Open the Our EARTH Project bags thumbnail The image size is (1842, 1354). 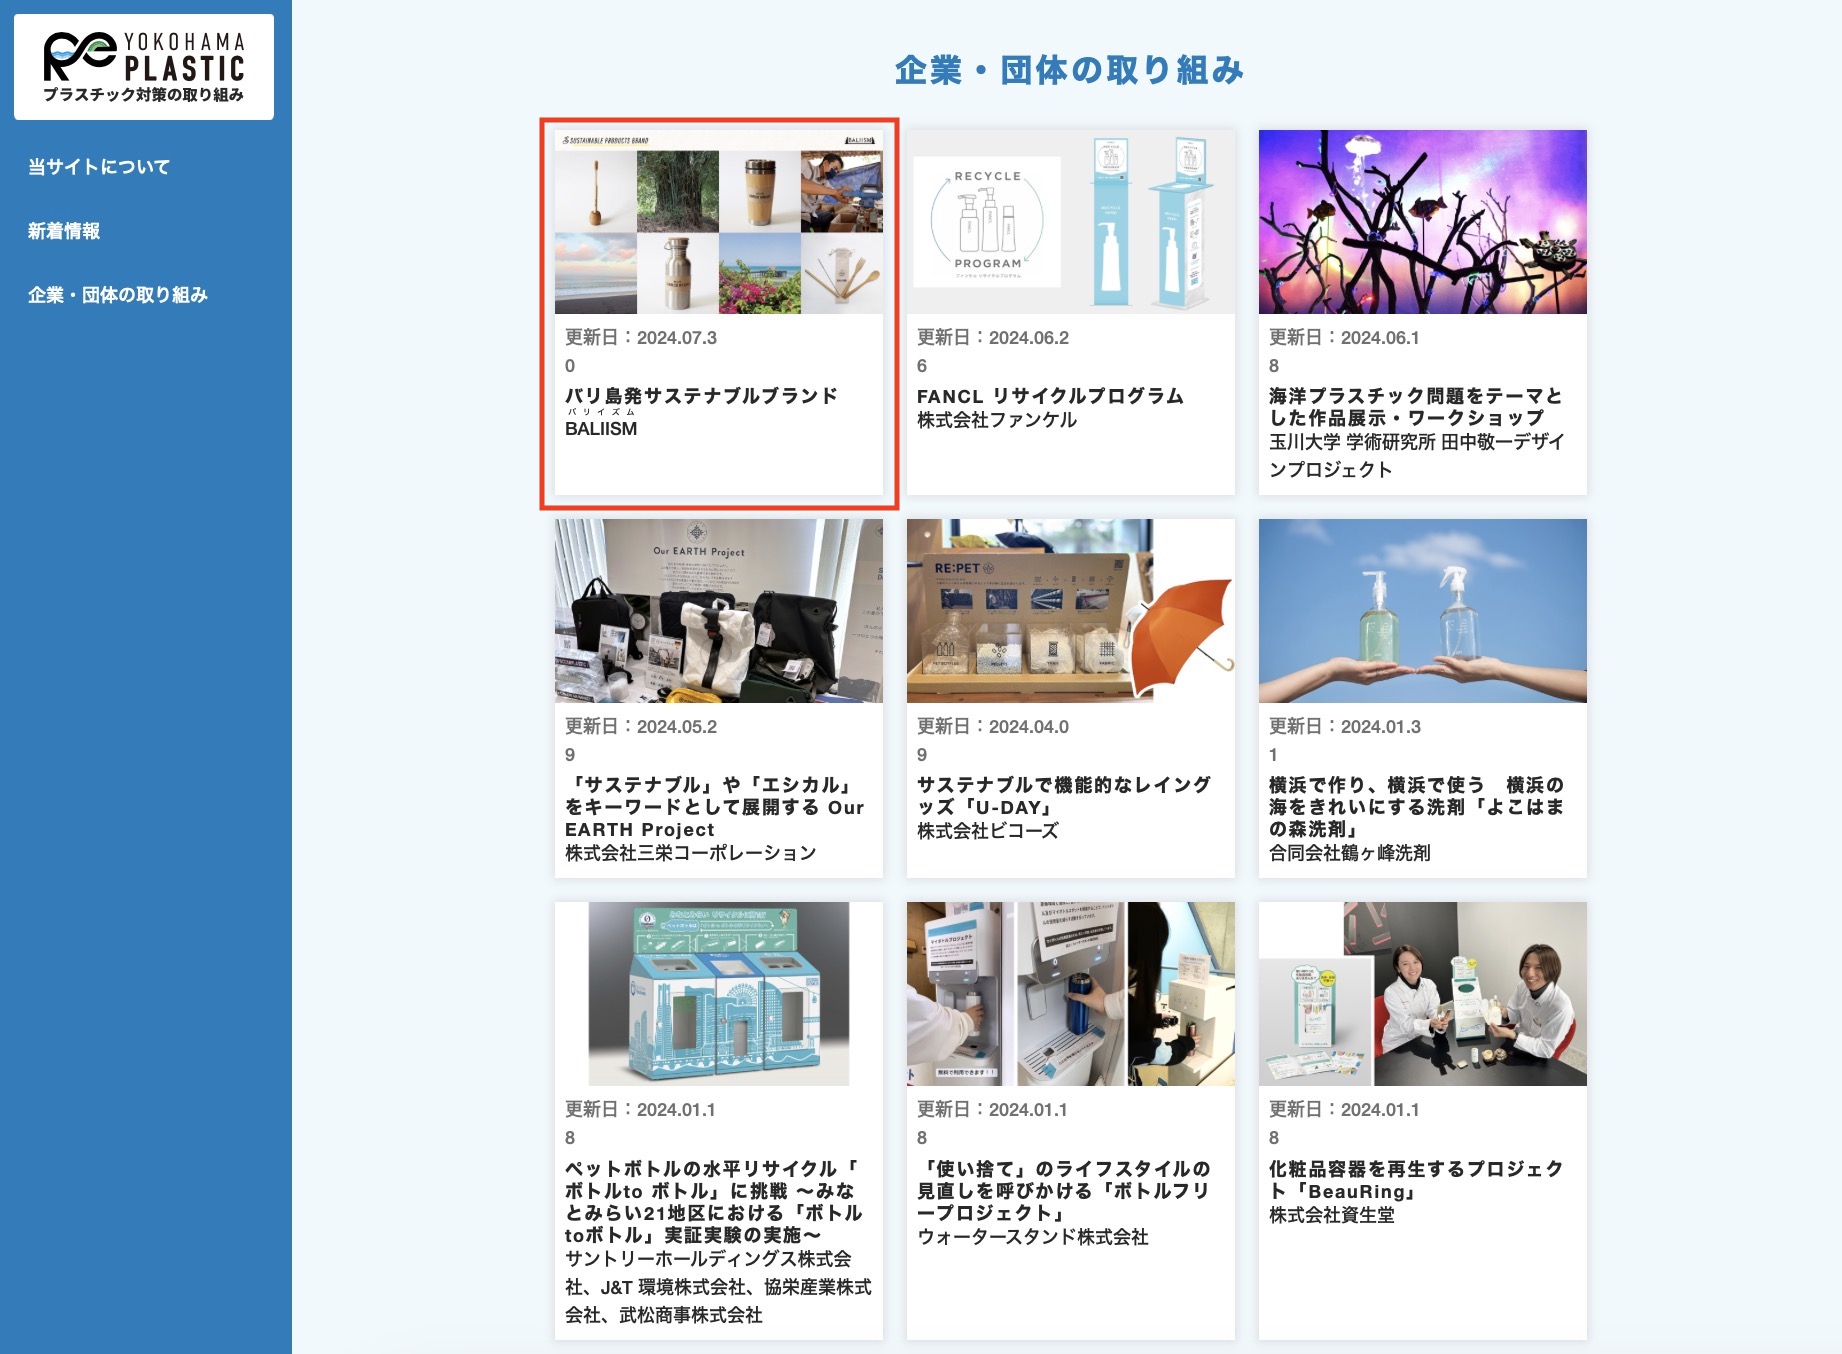tap(719, 611)
